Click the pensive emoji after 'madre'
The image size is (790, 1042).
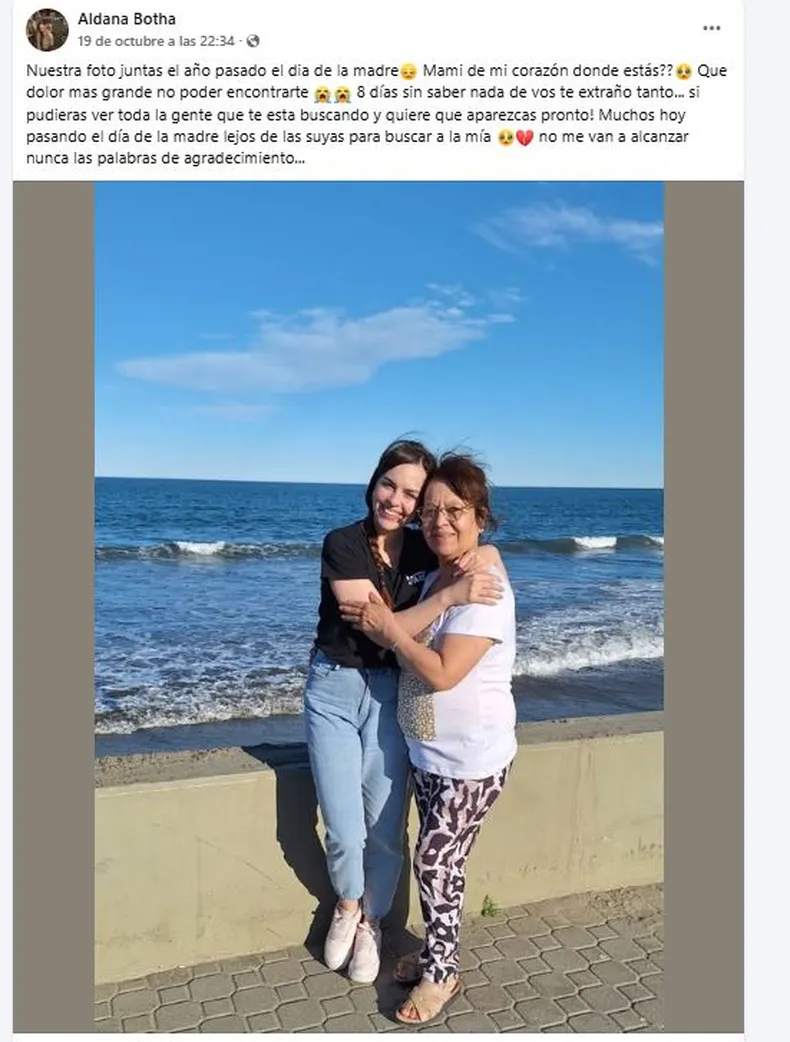[409, 71]
